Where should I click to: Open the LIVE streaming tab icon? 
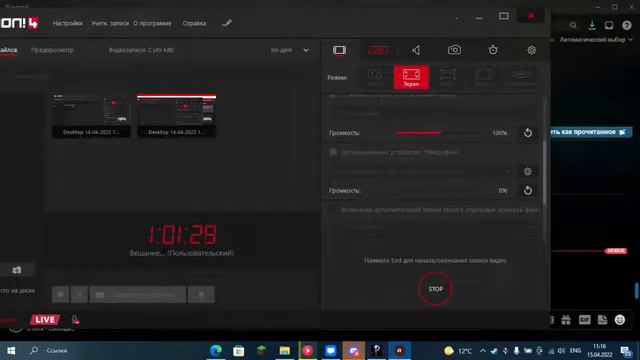click(x=378, y=50)
